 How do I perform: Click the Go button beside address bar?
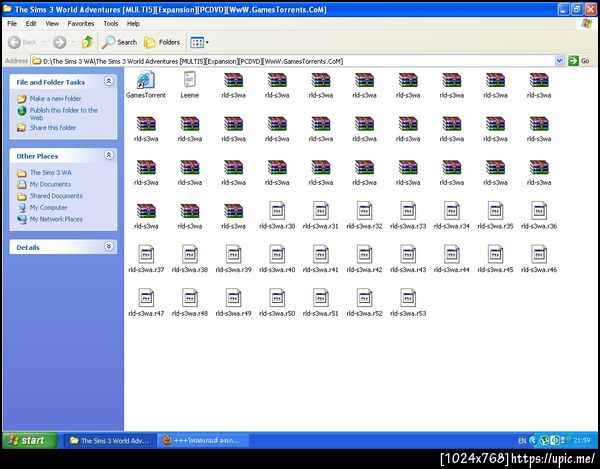tap(579, 61)
